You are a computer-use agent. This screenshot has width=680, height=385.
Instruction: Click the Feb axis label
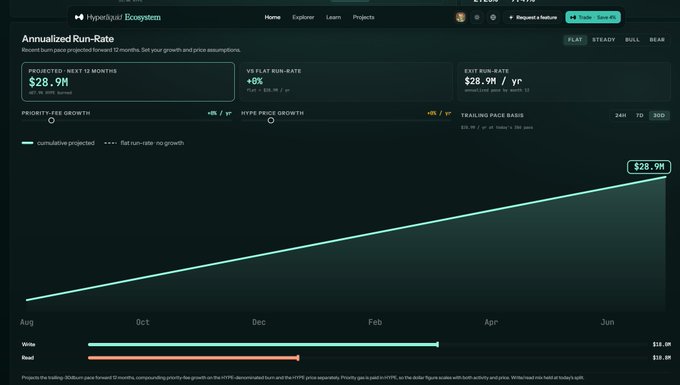click(375, 322)
